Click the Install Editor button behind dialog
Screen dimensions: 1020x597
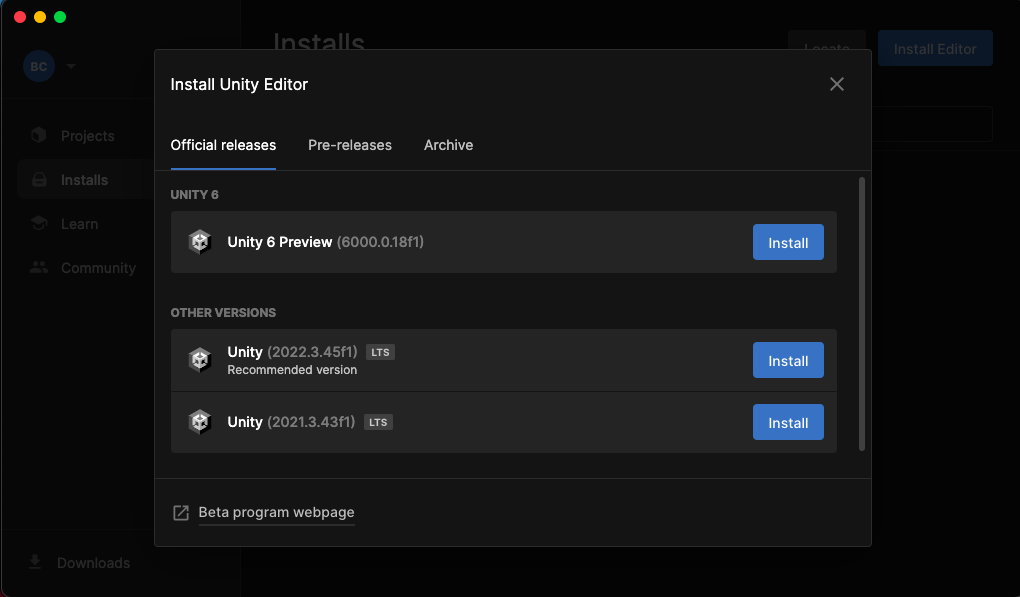[x=935, y=49]
